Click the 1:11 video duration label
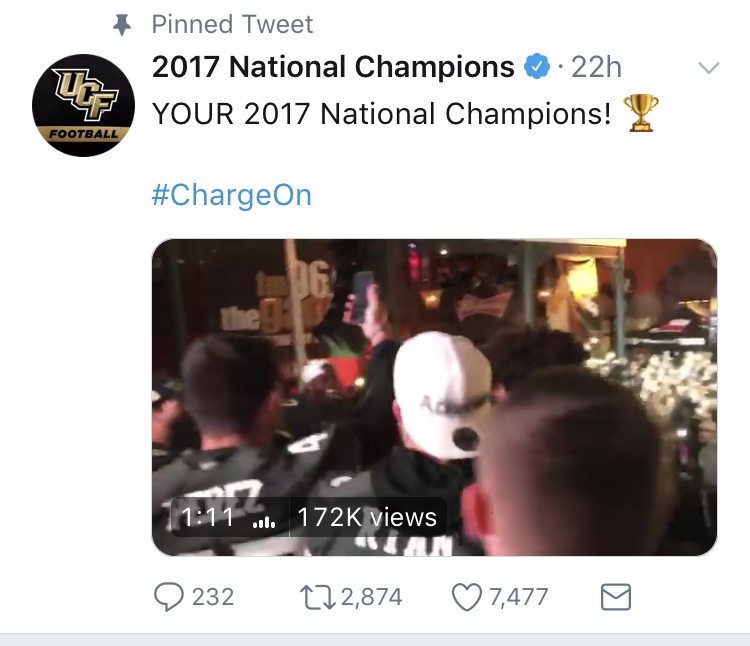Screen dimensions: 750x646 207,517
